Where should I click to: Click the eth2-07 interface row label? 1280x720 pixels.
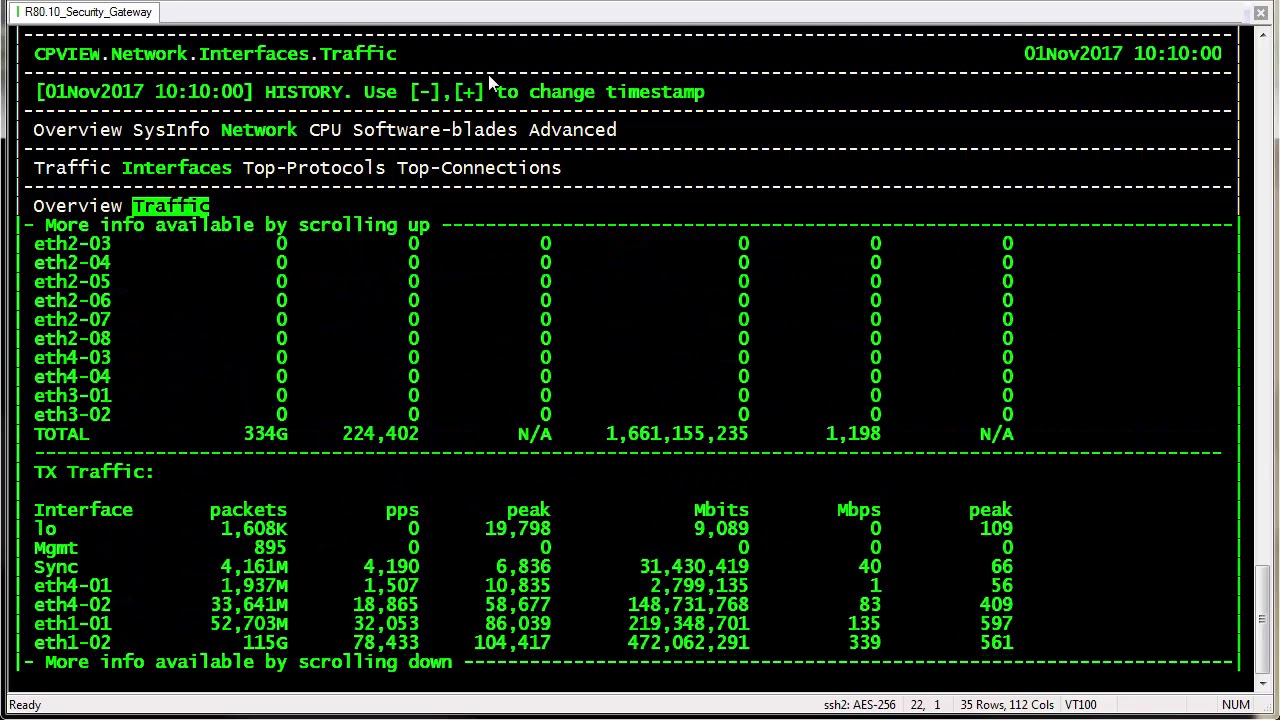(x=72, y=320)
